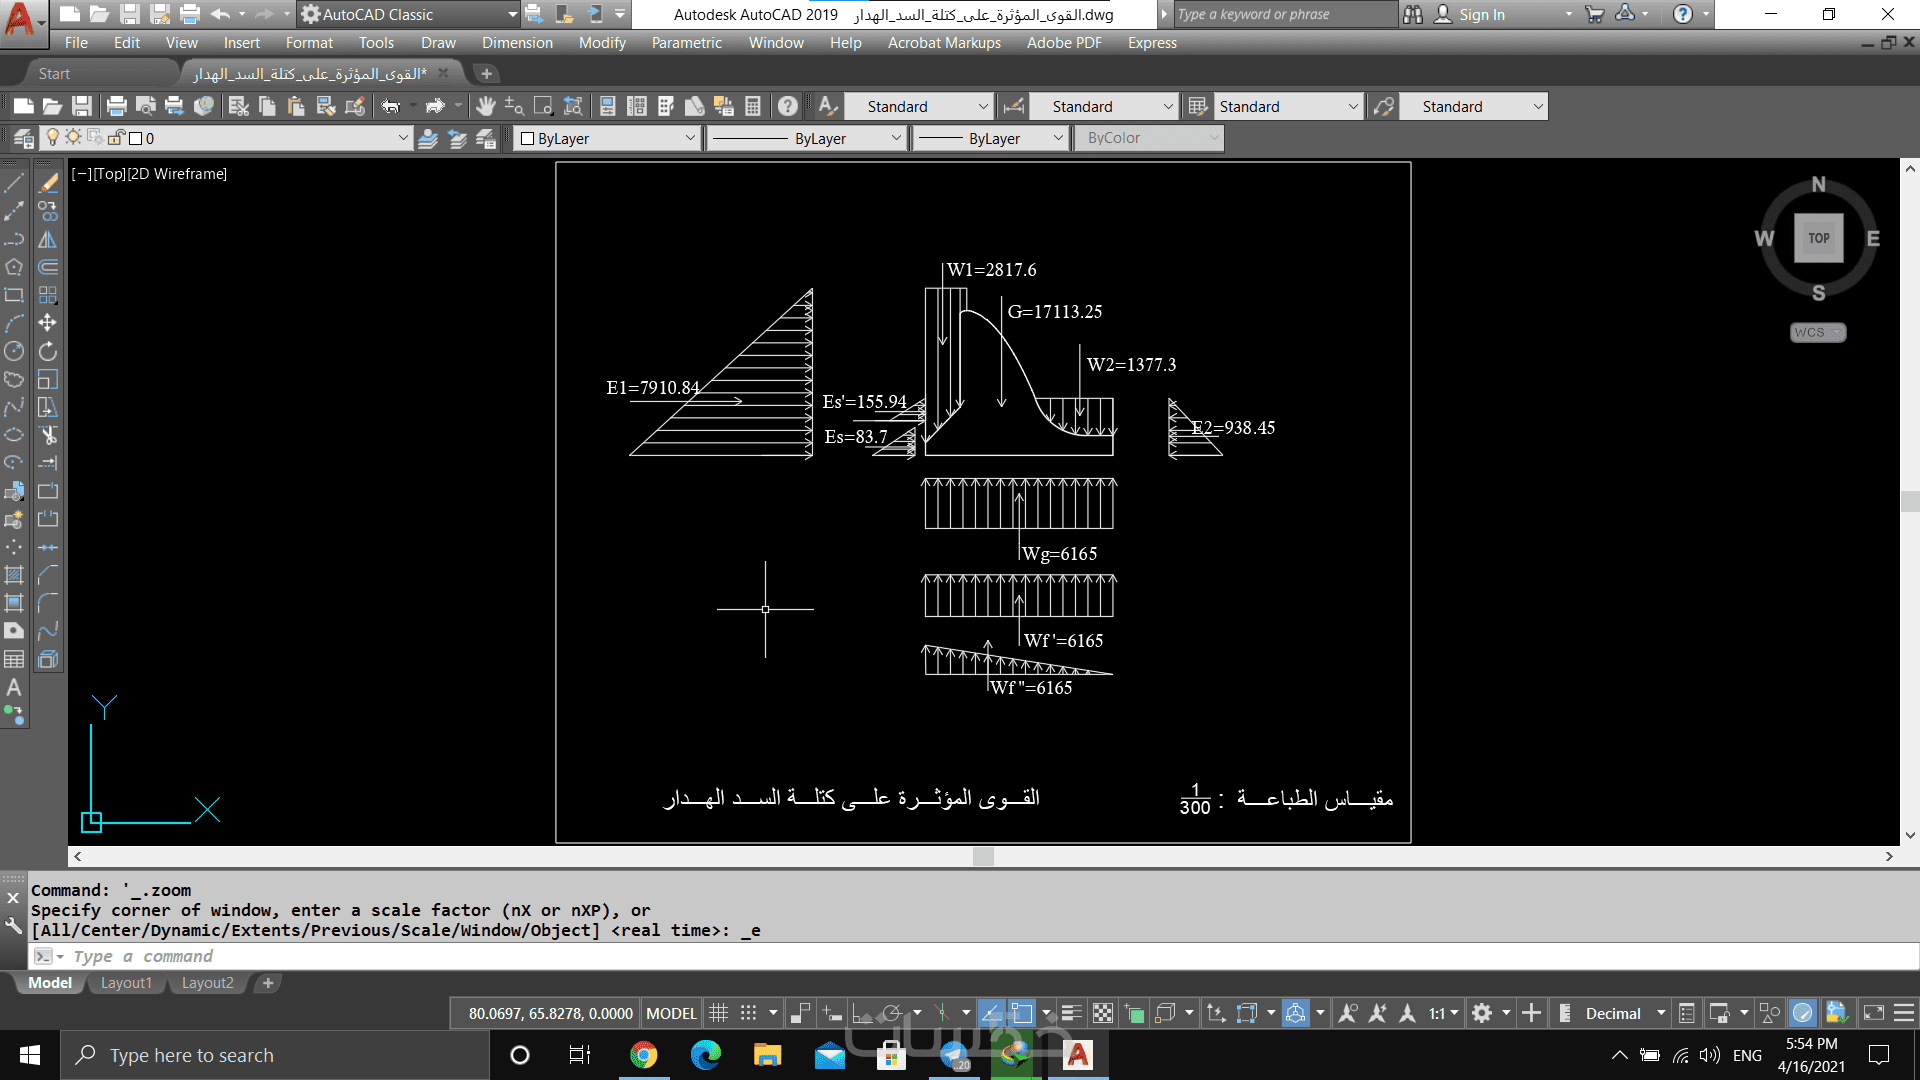Expand the AutoCAD Classic workspace dropdown
The width and height of the screenshot is (1920, 1080).
point(512,14)
